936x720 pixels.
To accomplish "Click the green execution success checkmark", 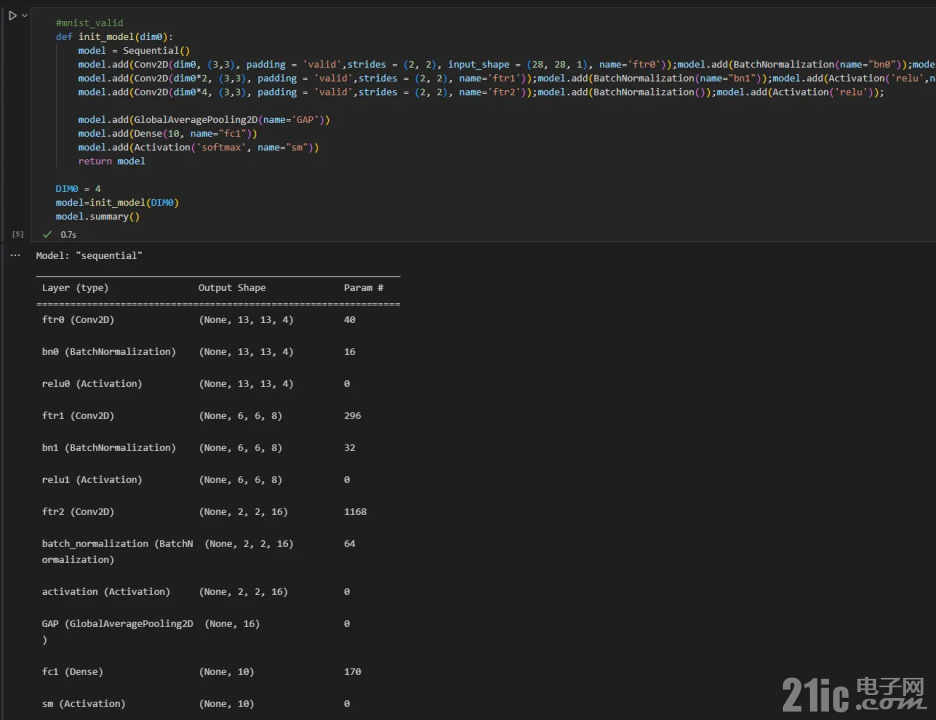I will [47, 235].
